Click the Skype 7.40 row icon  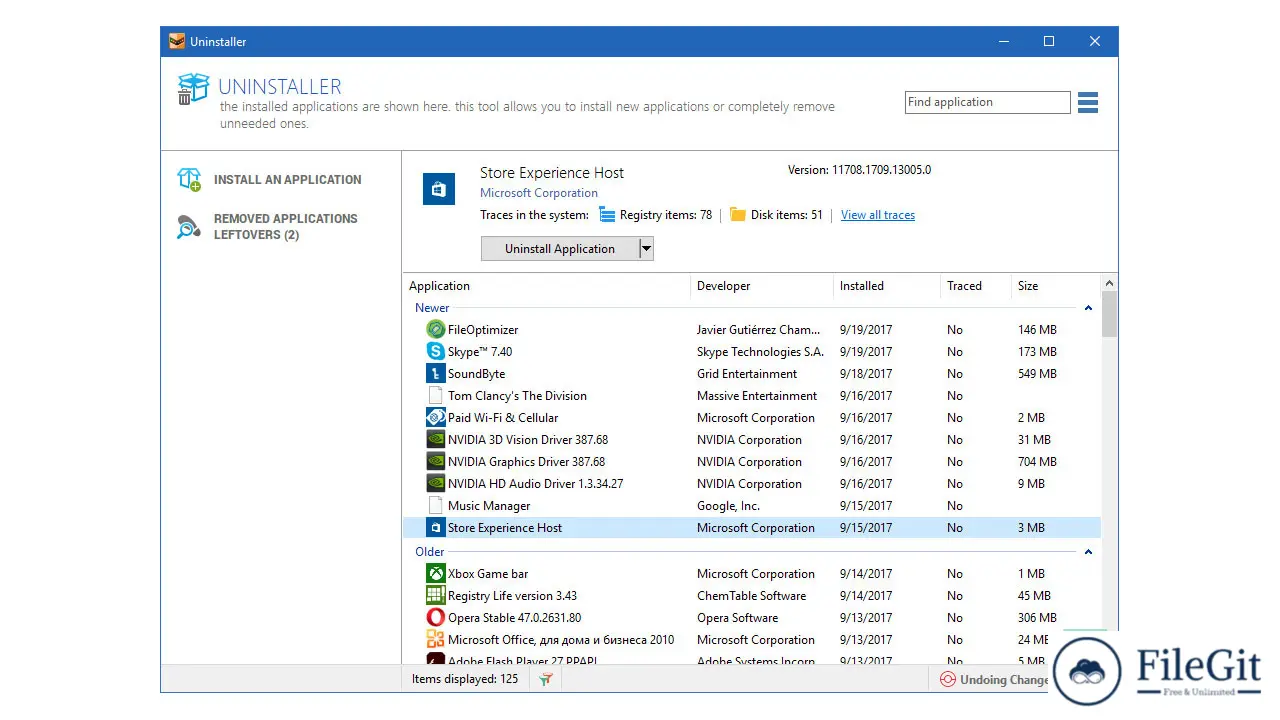435,352
